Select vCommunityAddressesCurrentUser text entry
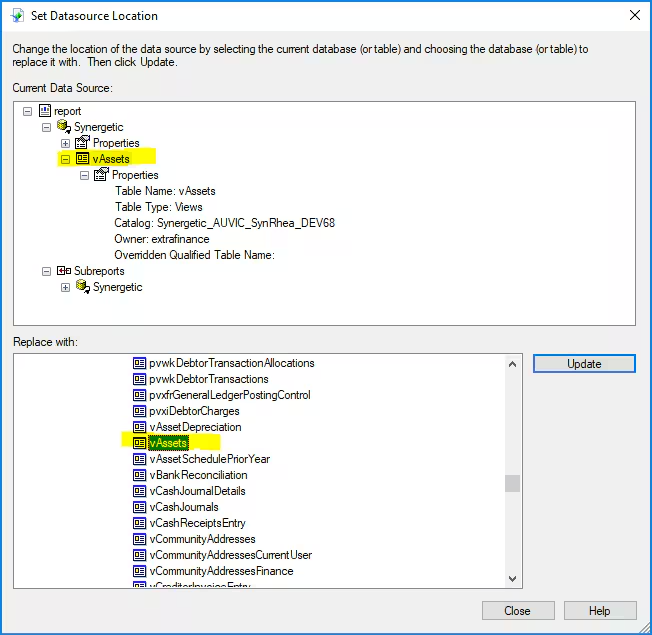This screenshot has width=652, height=635. (x=230, y=555)
